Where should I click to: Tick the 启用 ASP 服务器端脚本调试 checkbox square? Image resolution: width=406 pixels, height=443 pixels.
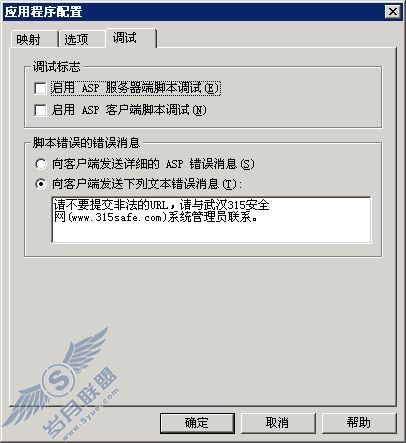tap(40, 88)
